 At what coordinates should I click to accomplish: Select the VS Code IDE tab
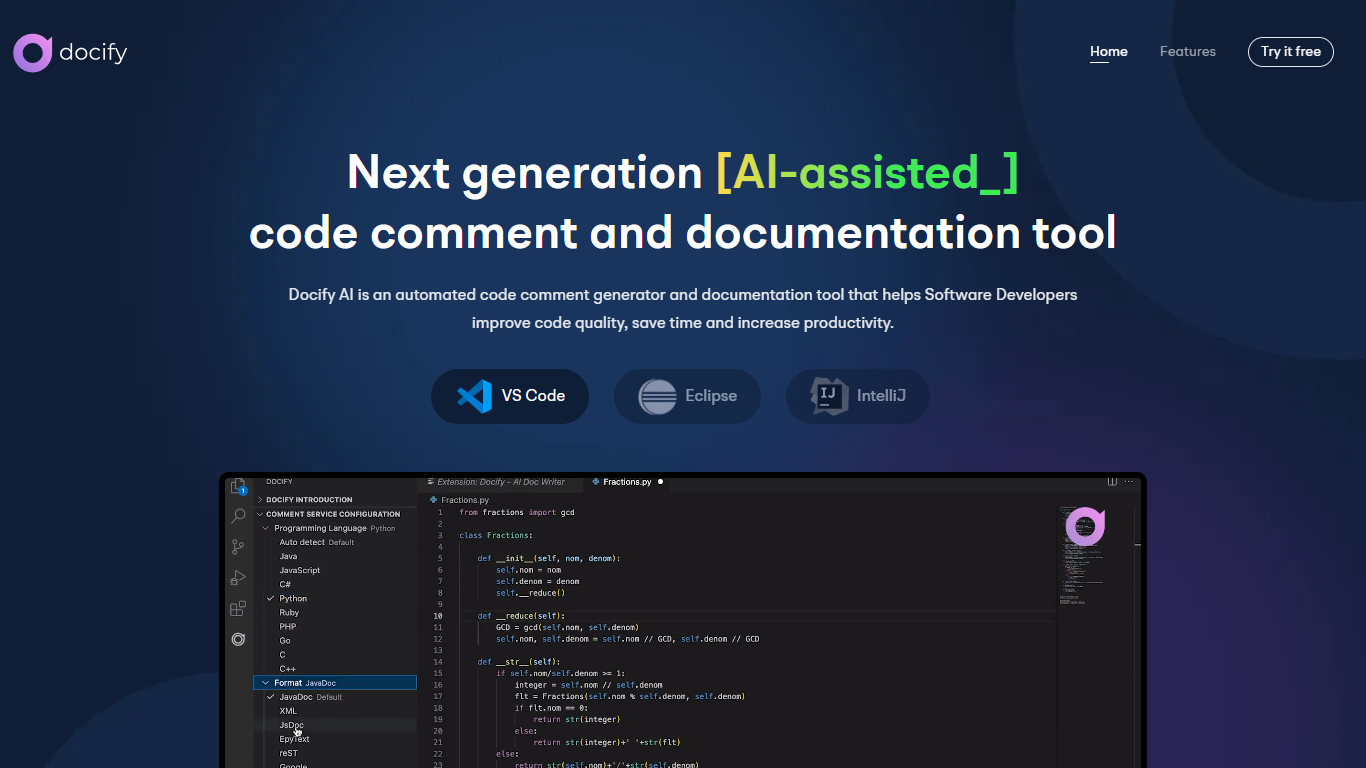pos(510,396)
